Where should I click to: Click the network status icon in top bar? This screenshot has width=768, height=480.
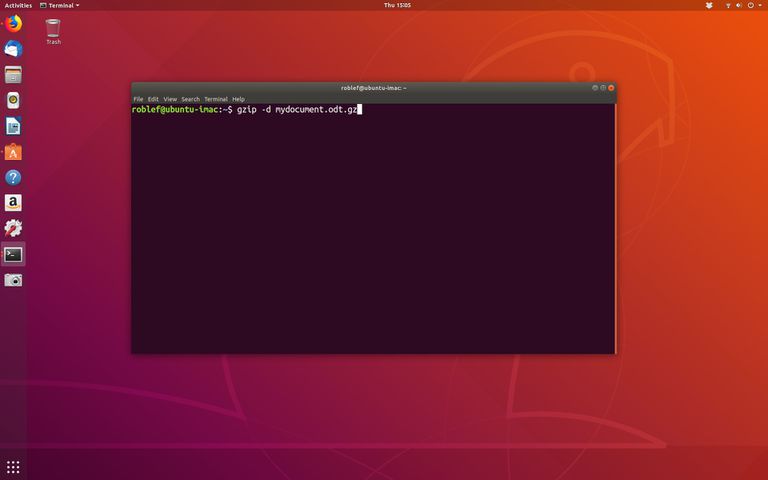(x=728, y=5)
